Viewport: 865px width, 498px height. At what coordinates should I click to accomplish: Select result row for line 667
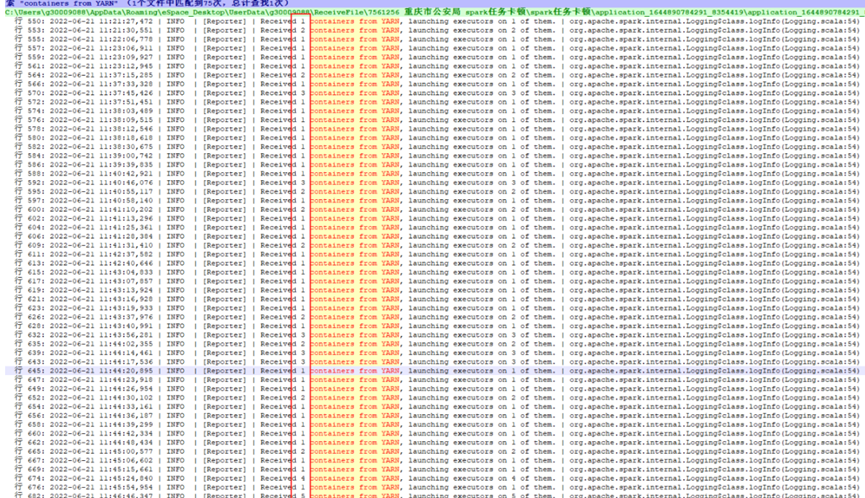435,460
